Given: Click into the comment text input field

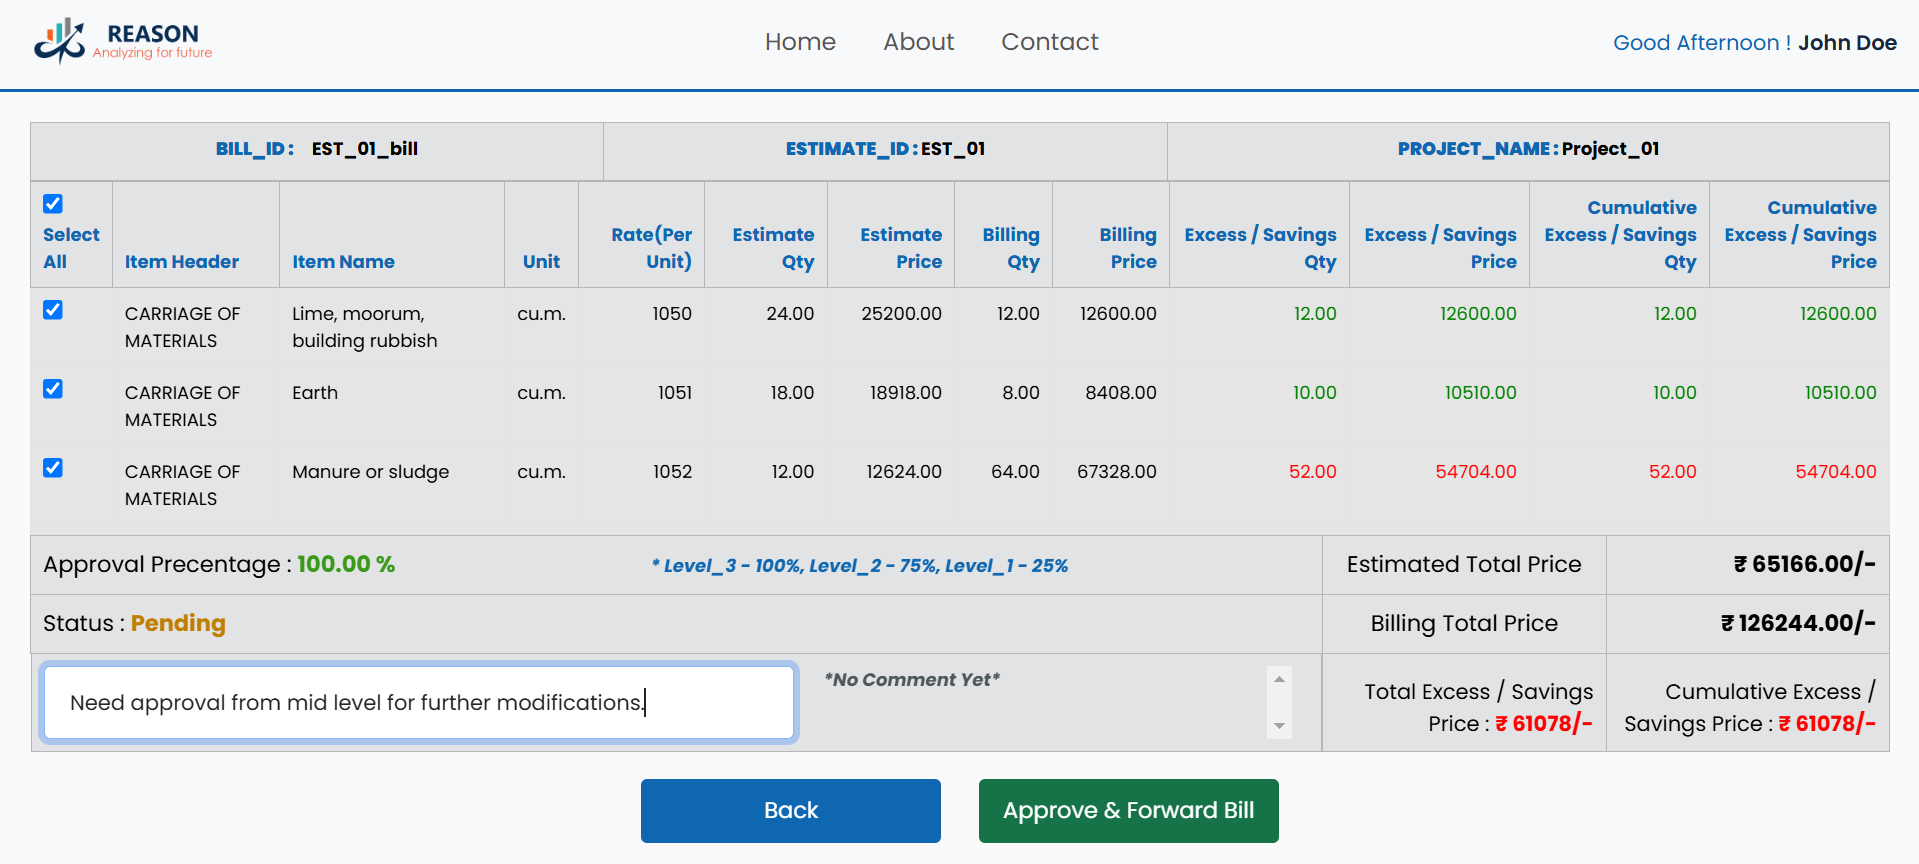Looking at the screenshot, I should click(419, 703).
